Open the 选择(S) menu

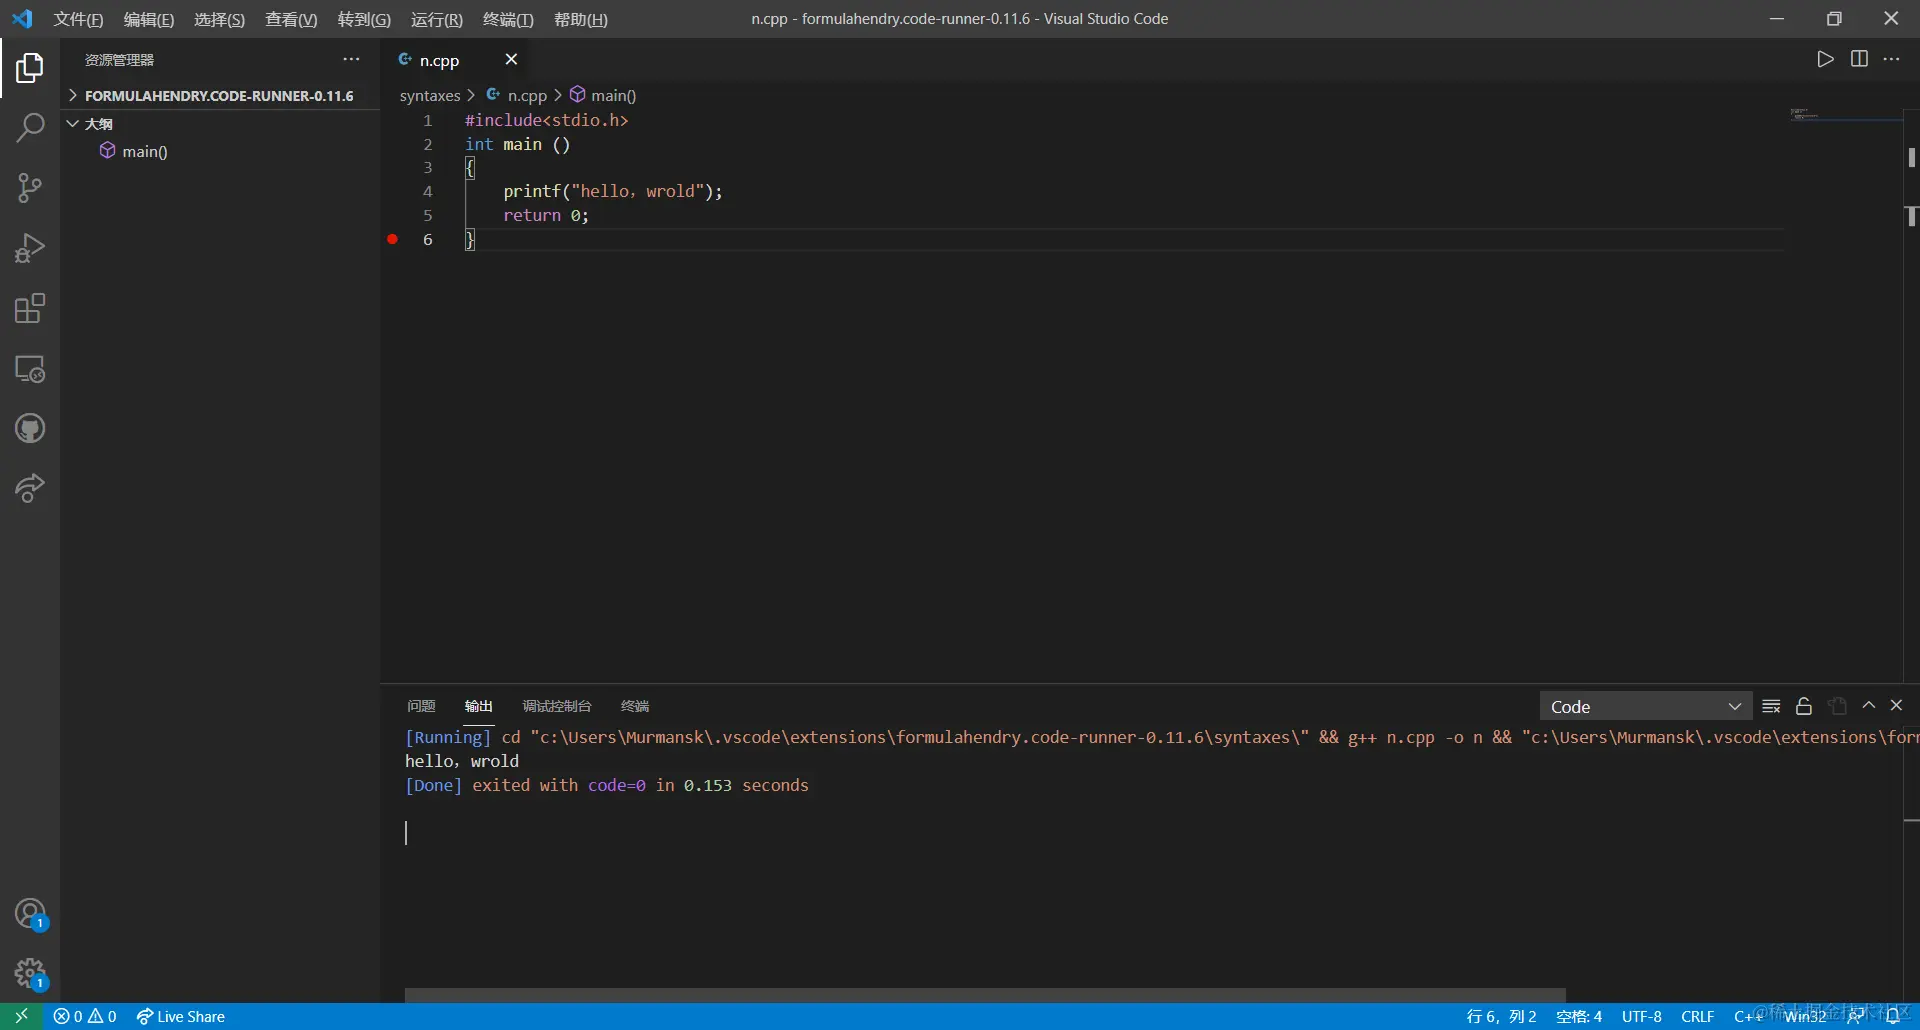[219, 19]
